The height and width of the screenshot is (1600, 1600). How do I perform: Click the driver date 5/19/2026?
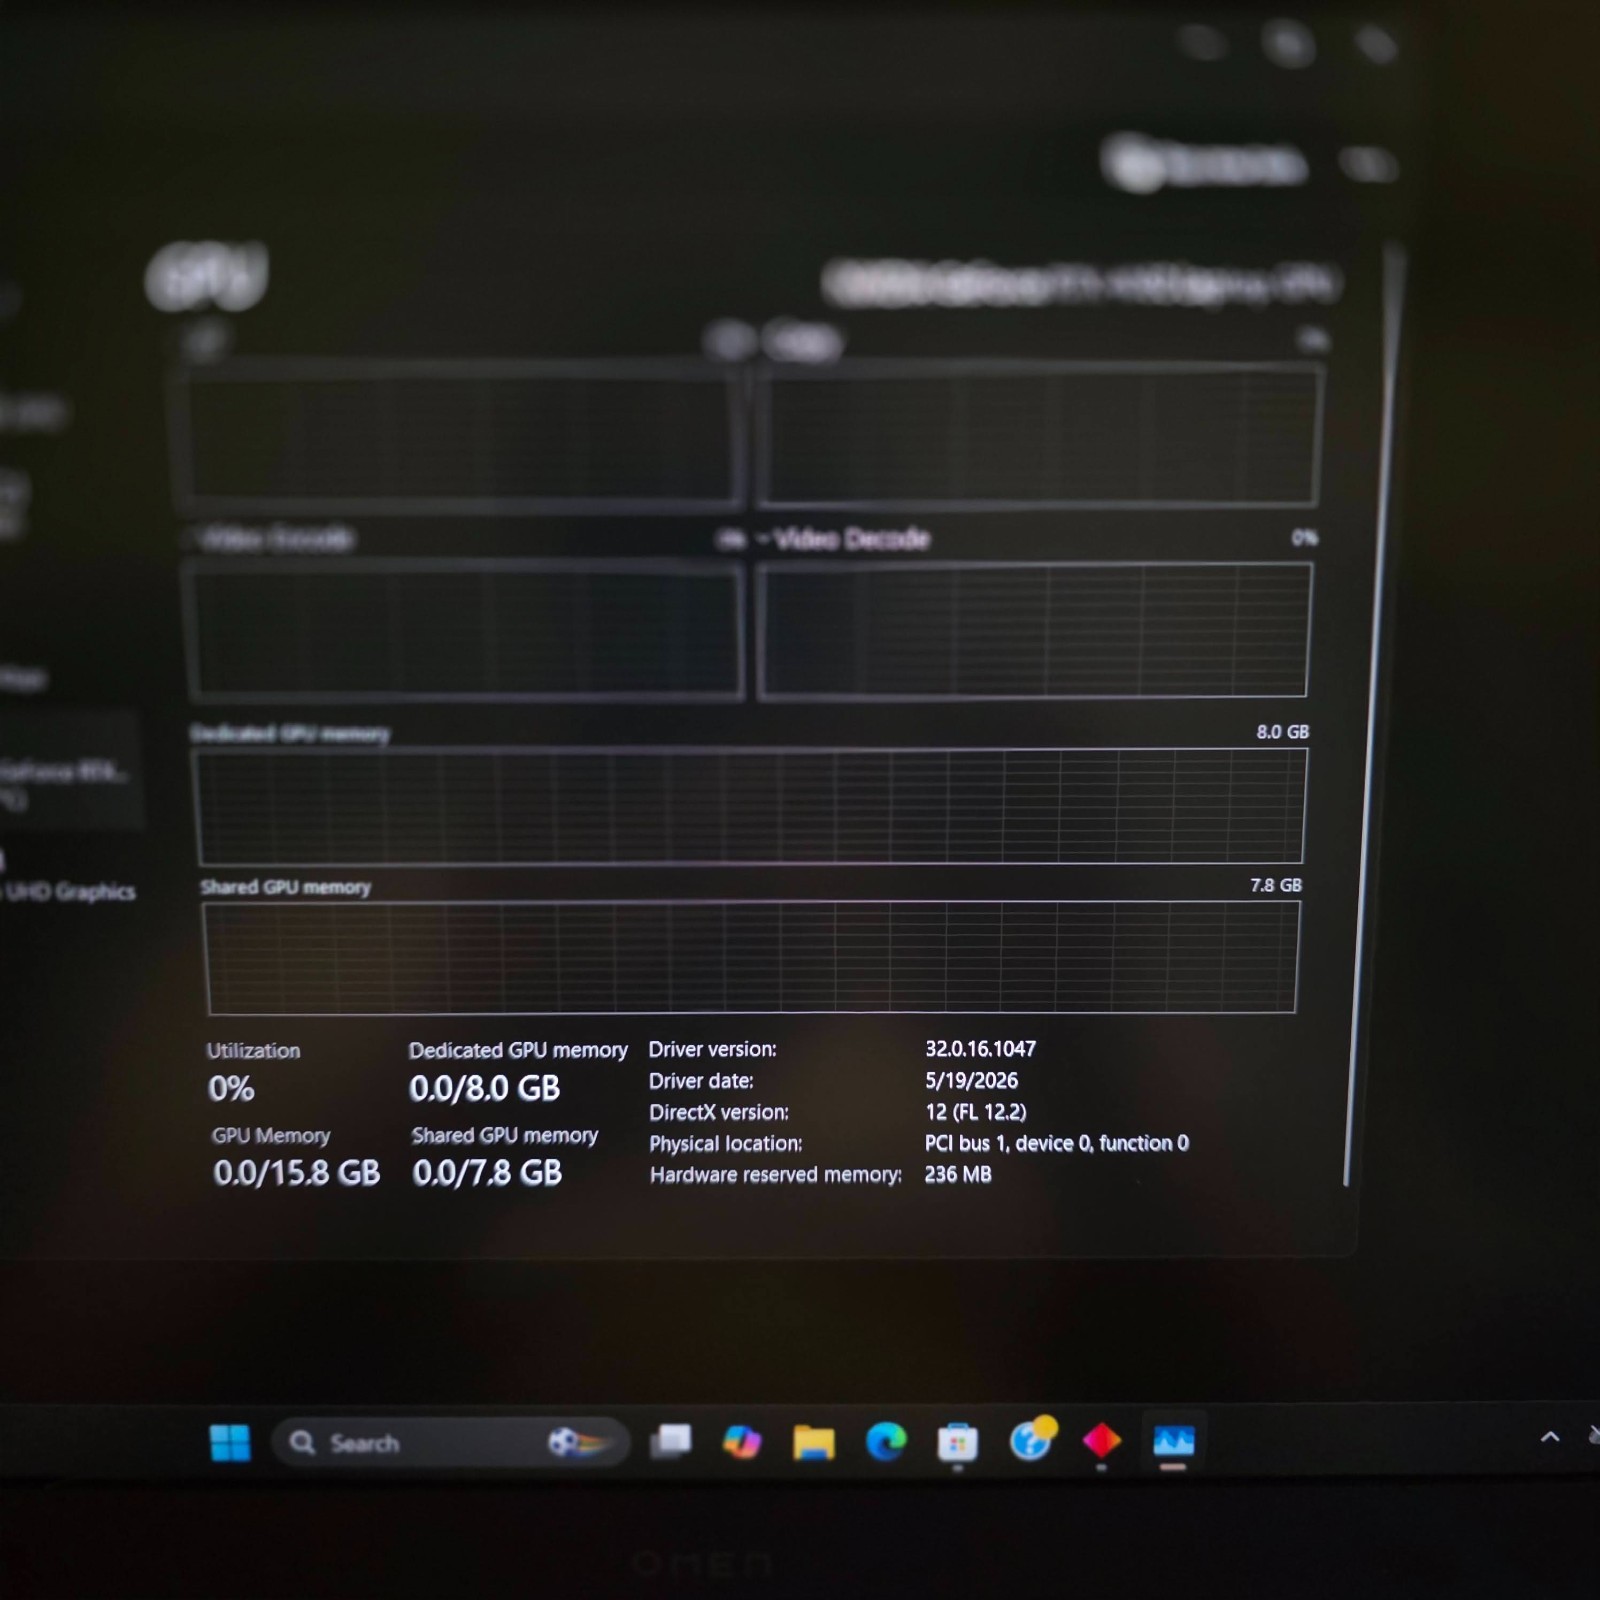coord(972,1080)
